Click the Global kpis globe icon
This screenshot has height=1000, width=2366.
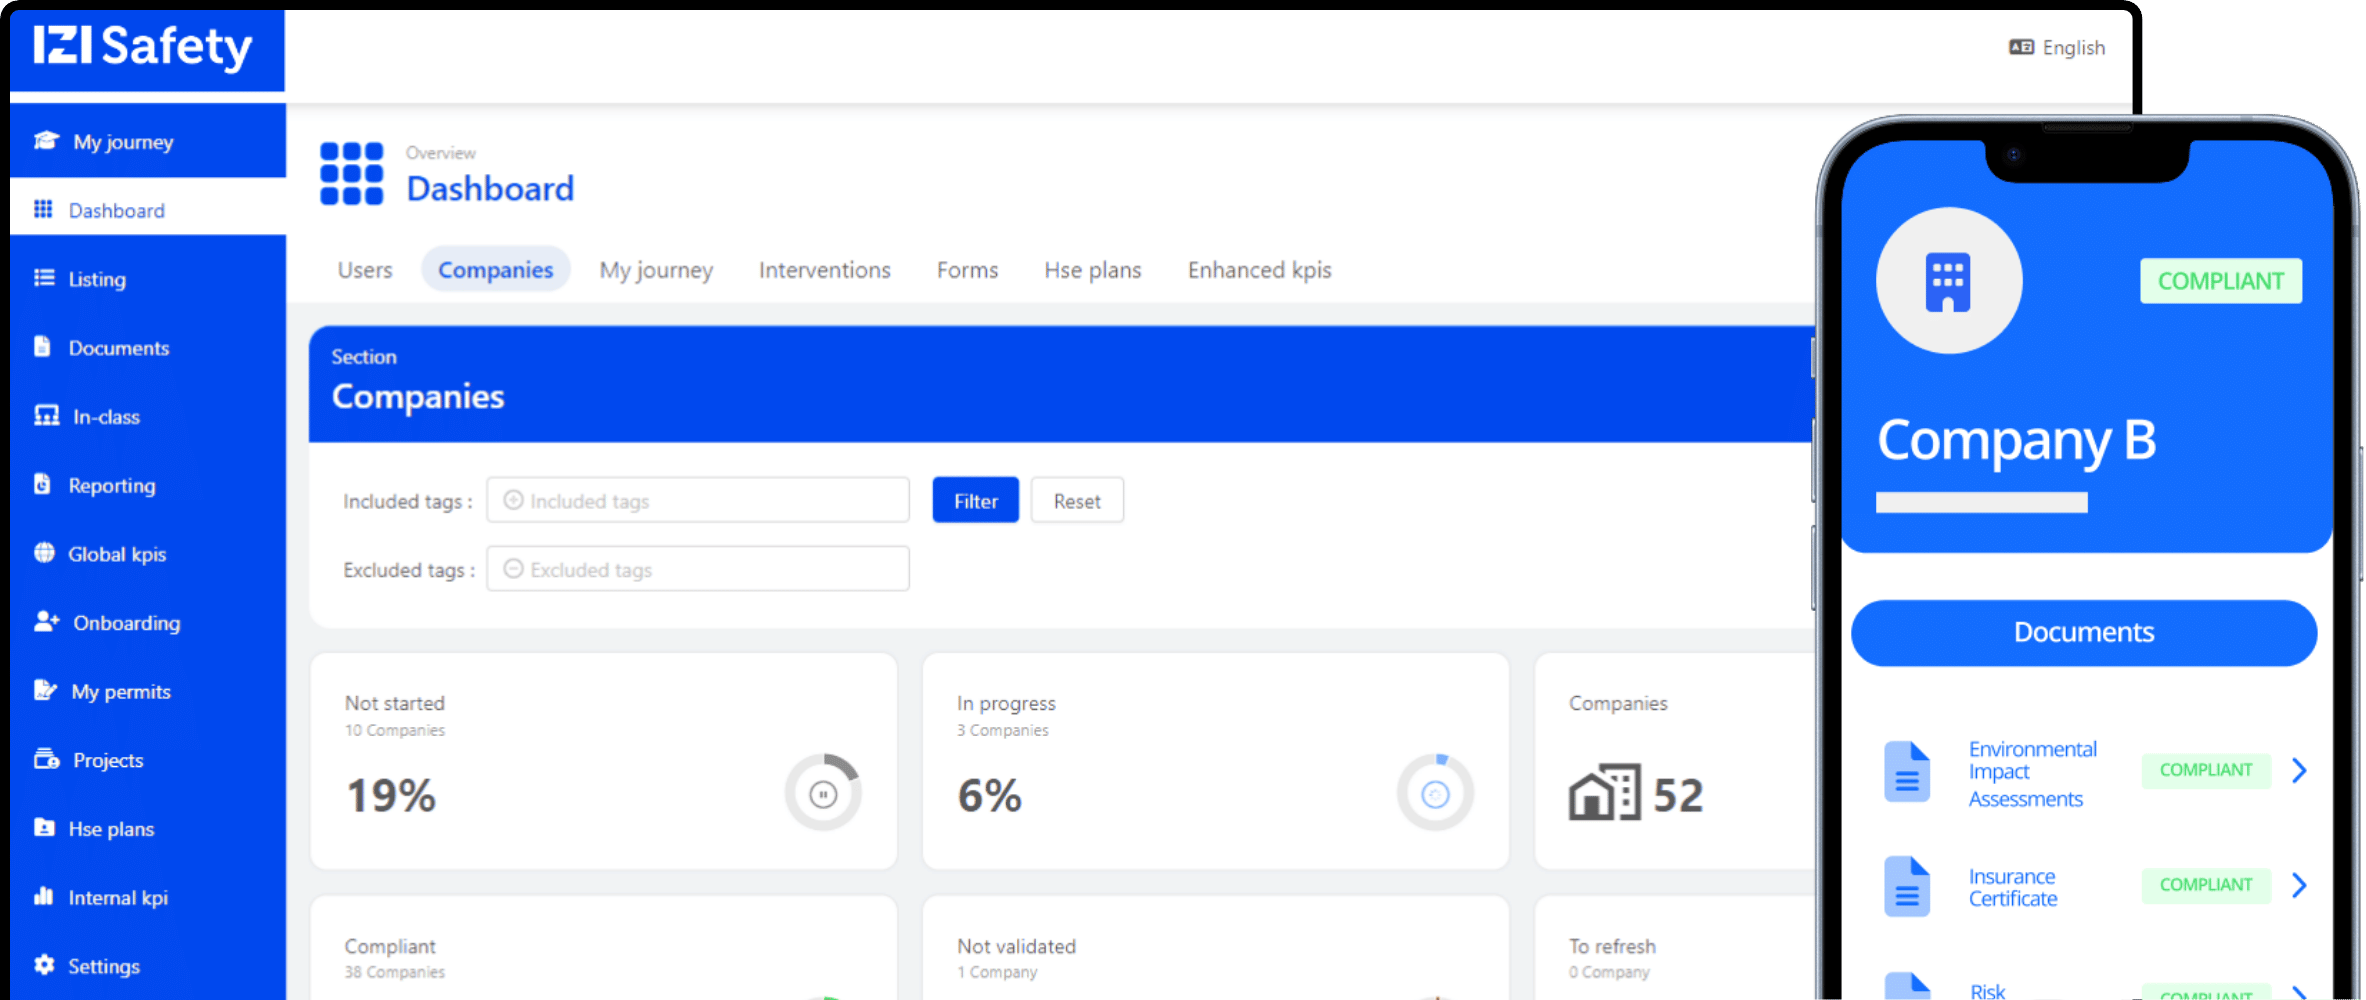(x=44, y=553)
